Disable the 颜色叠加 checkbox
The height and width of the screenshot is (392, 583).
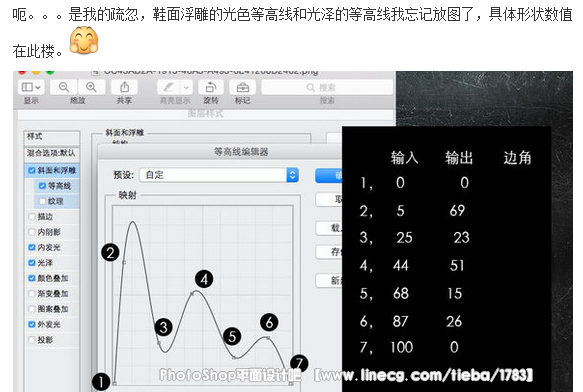[x=32, y=278]
